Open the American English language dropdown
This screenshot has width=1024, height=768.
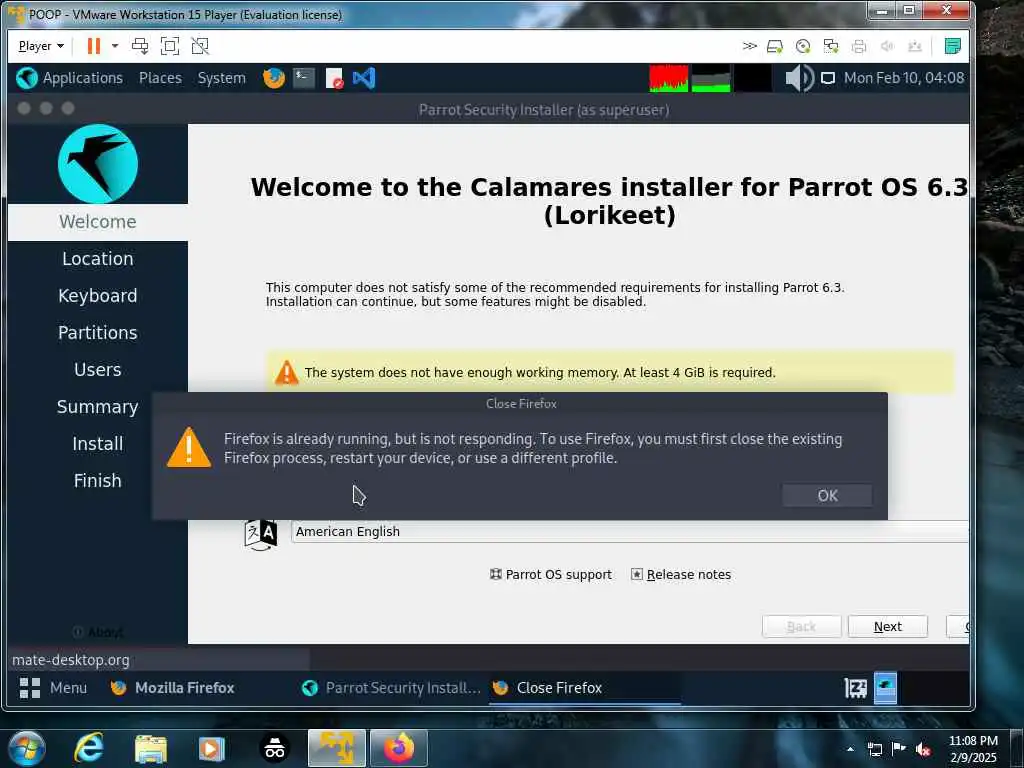[x=630, y=532]
